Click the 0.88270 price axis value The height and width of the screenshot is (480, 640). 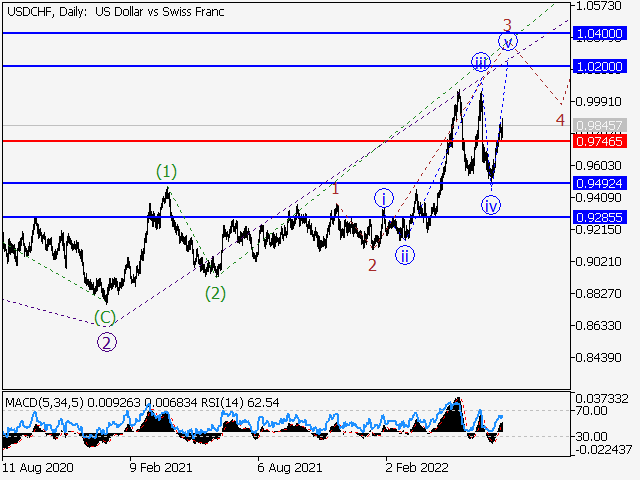click(598, 293)
